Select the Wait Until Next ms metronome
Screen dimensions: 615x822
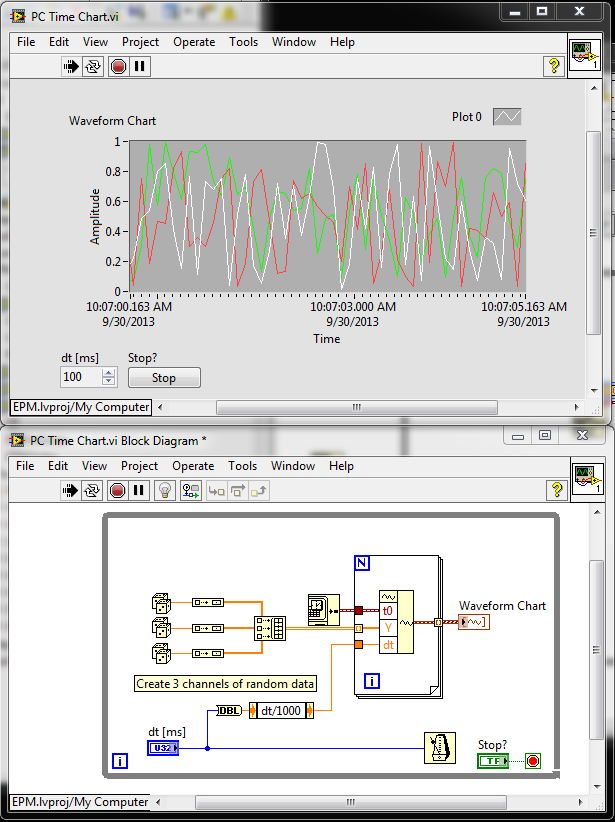coord(439,748)
